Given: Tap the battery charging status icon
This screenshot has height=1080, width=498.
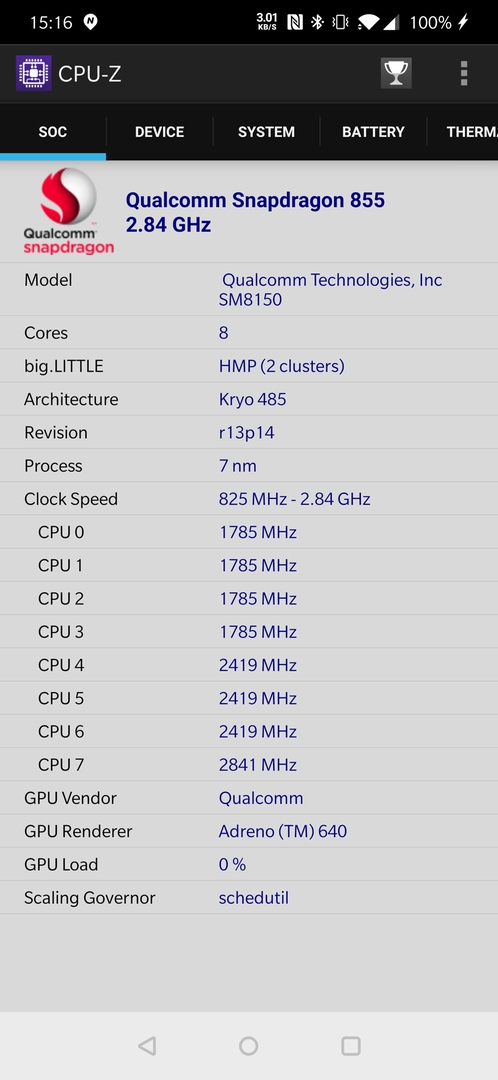Looking at the screenshot, I should click(464, 22).
